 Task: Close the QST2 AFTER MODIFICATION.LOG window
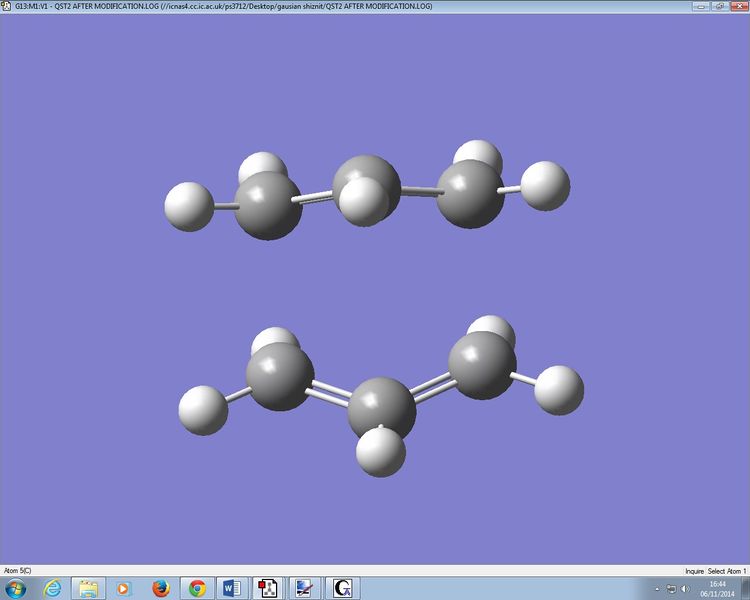coord(738,6)
